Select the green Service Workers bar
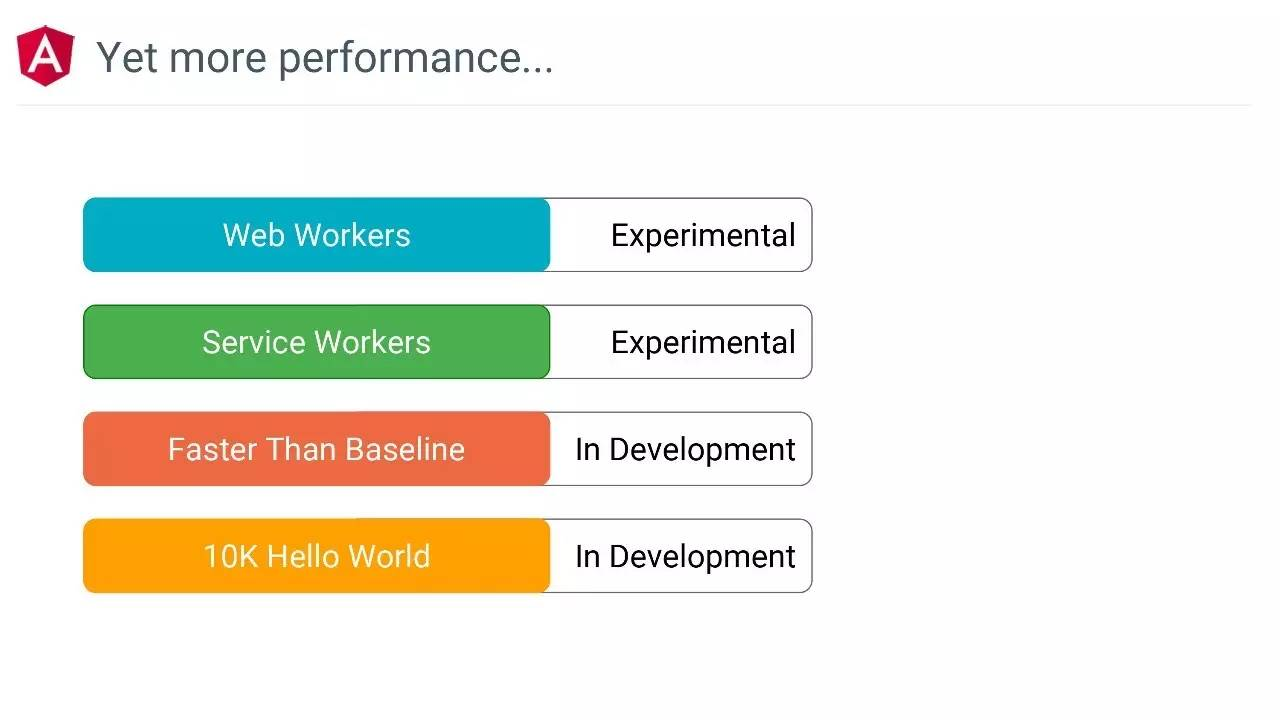The width and height of the screenshot is (1280, 720). pyautogui.click(x=316, y=342)
